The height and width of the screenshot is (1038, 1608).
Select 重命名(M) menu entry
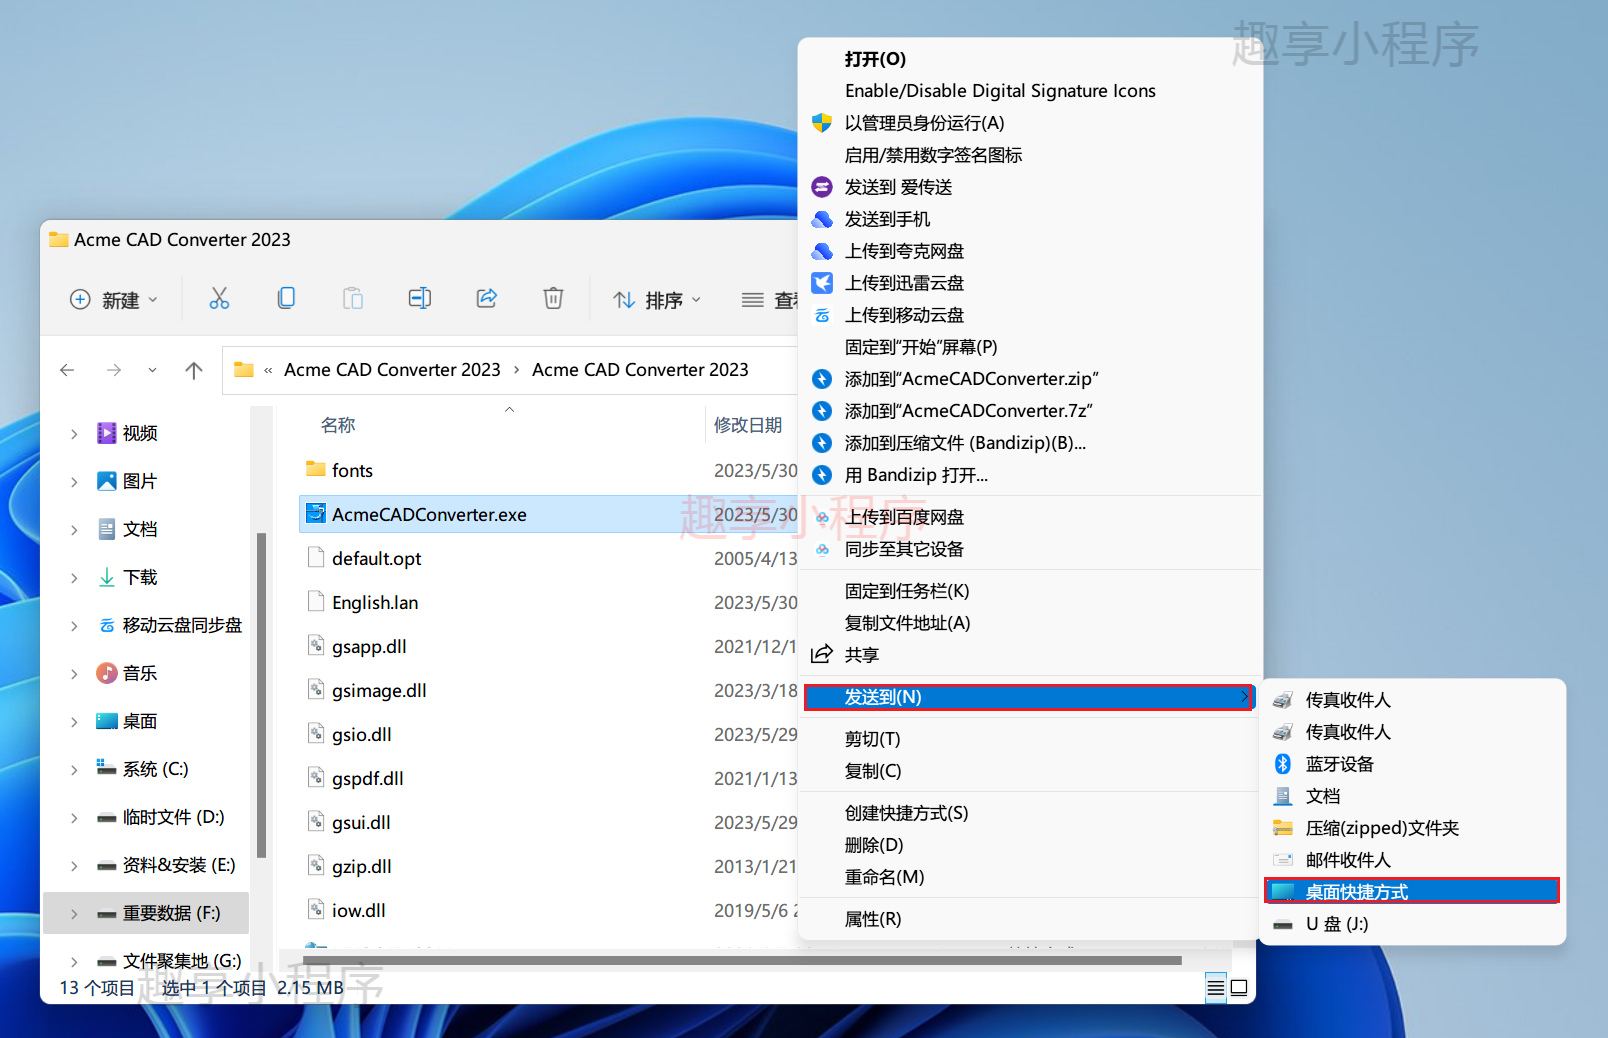coord(1030,877)
